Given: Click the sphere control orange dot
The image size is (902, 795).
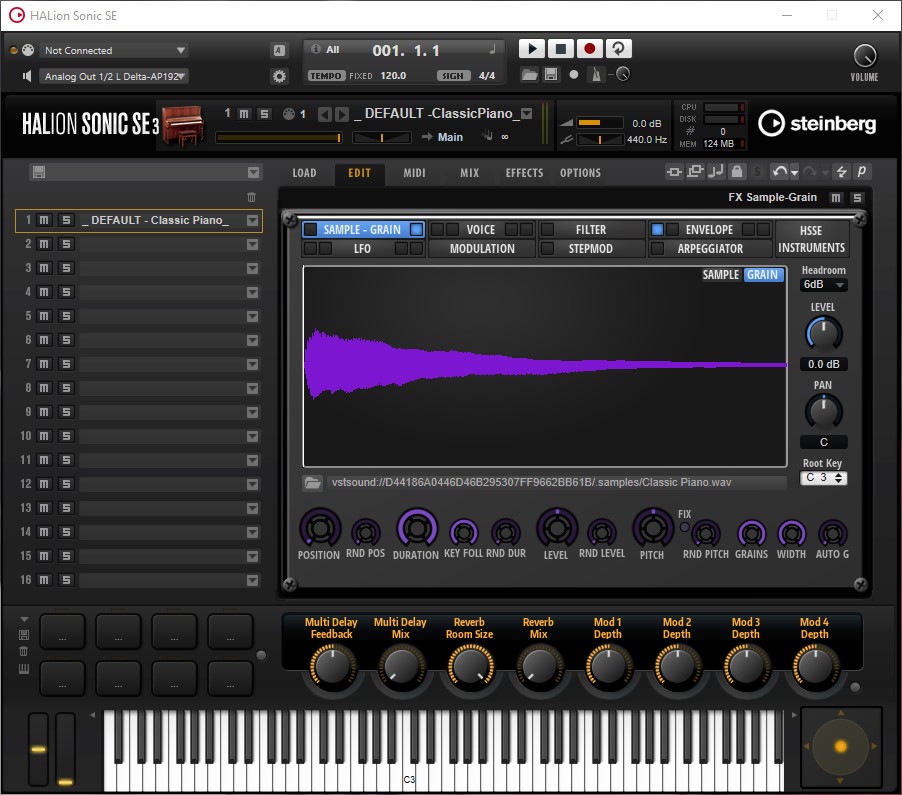Looking at the screenshot, I should click(x=840, y=747).
